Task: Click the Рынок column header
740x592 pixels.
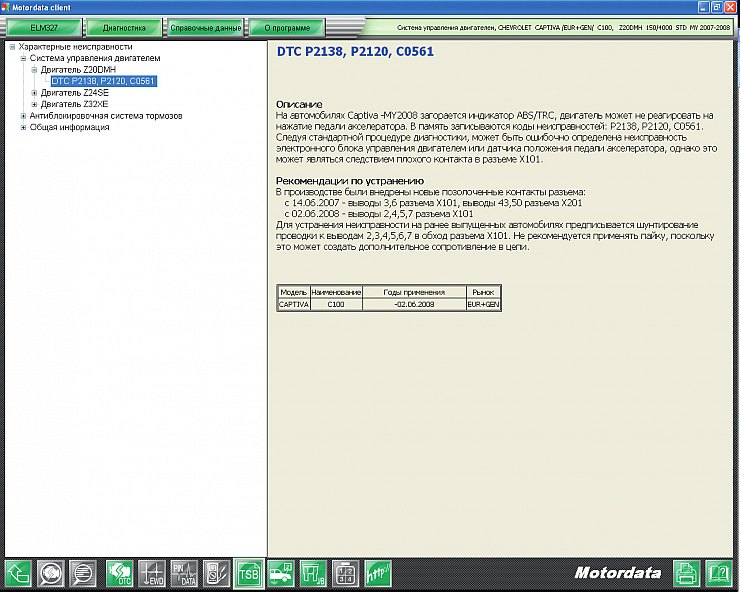Action: pyautogui.click(x=483, y=292)
